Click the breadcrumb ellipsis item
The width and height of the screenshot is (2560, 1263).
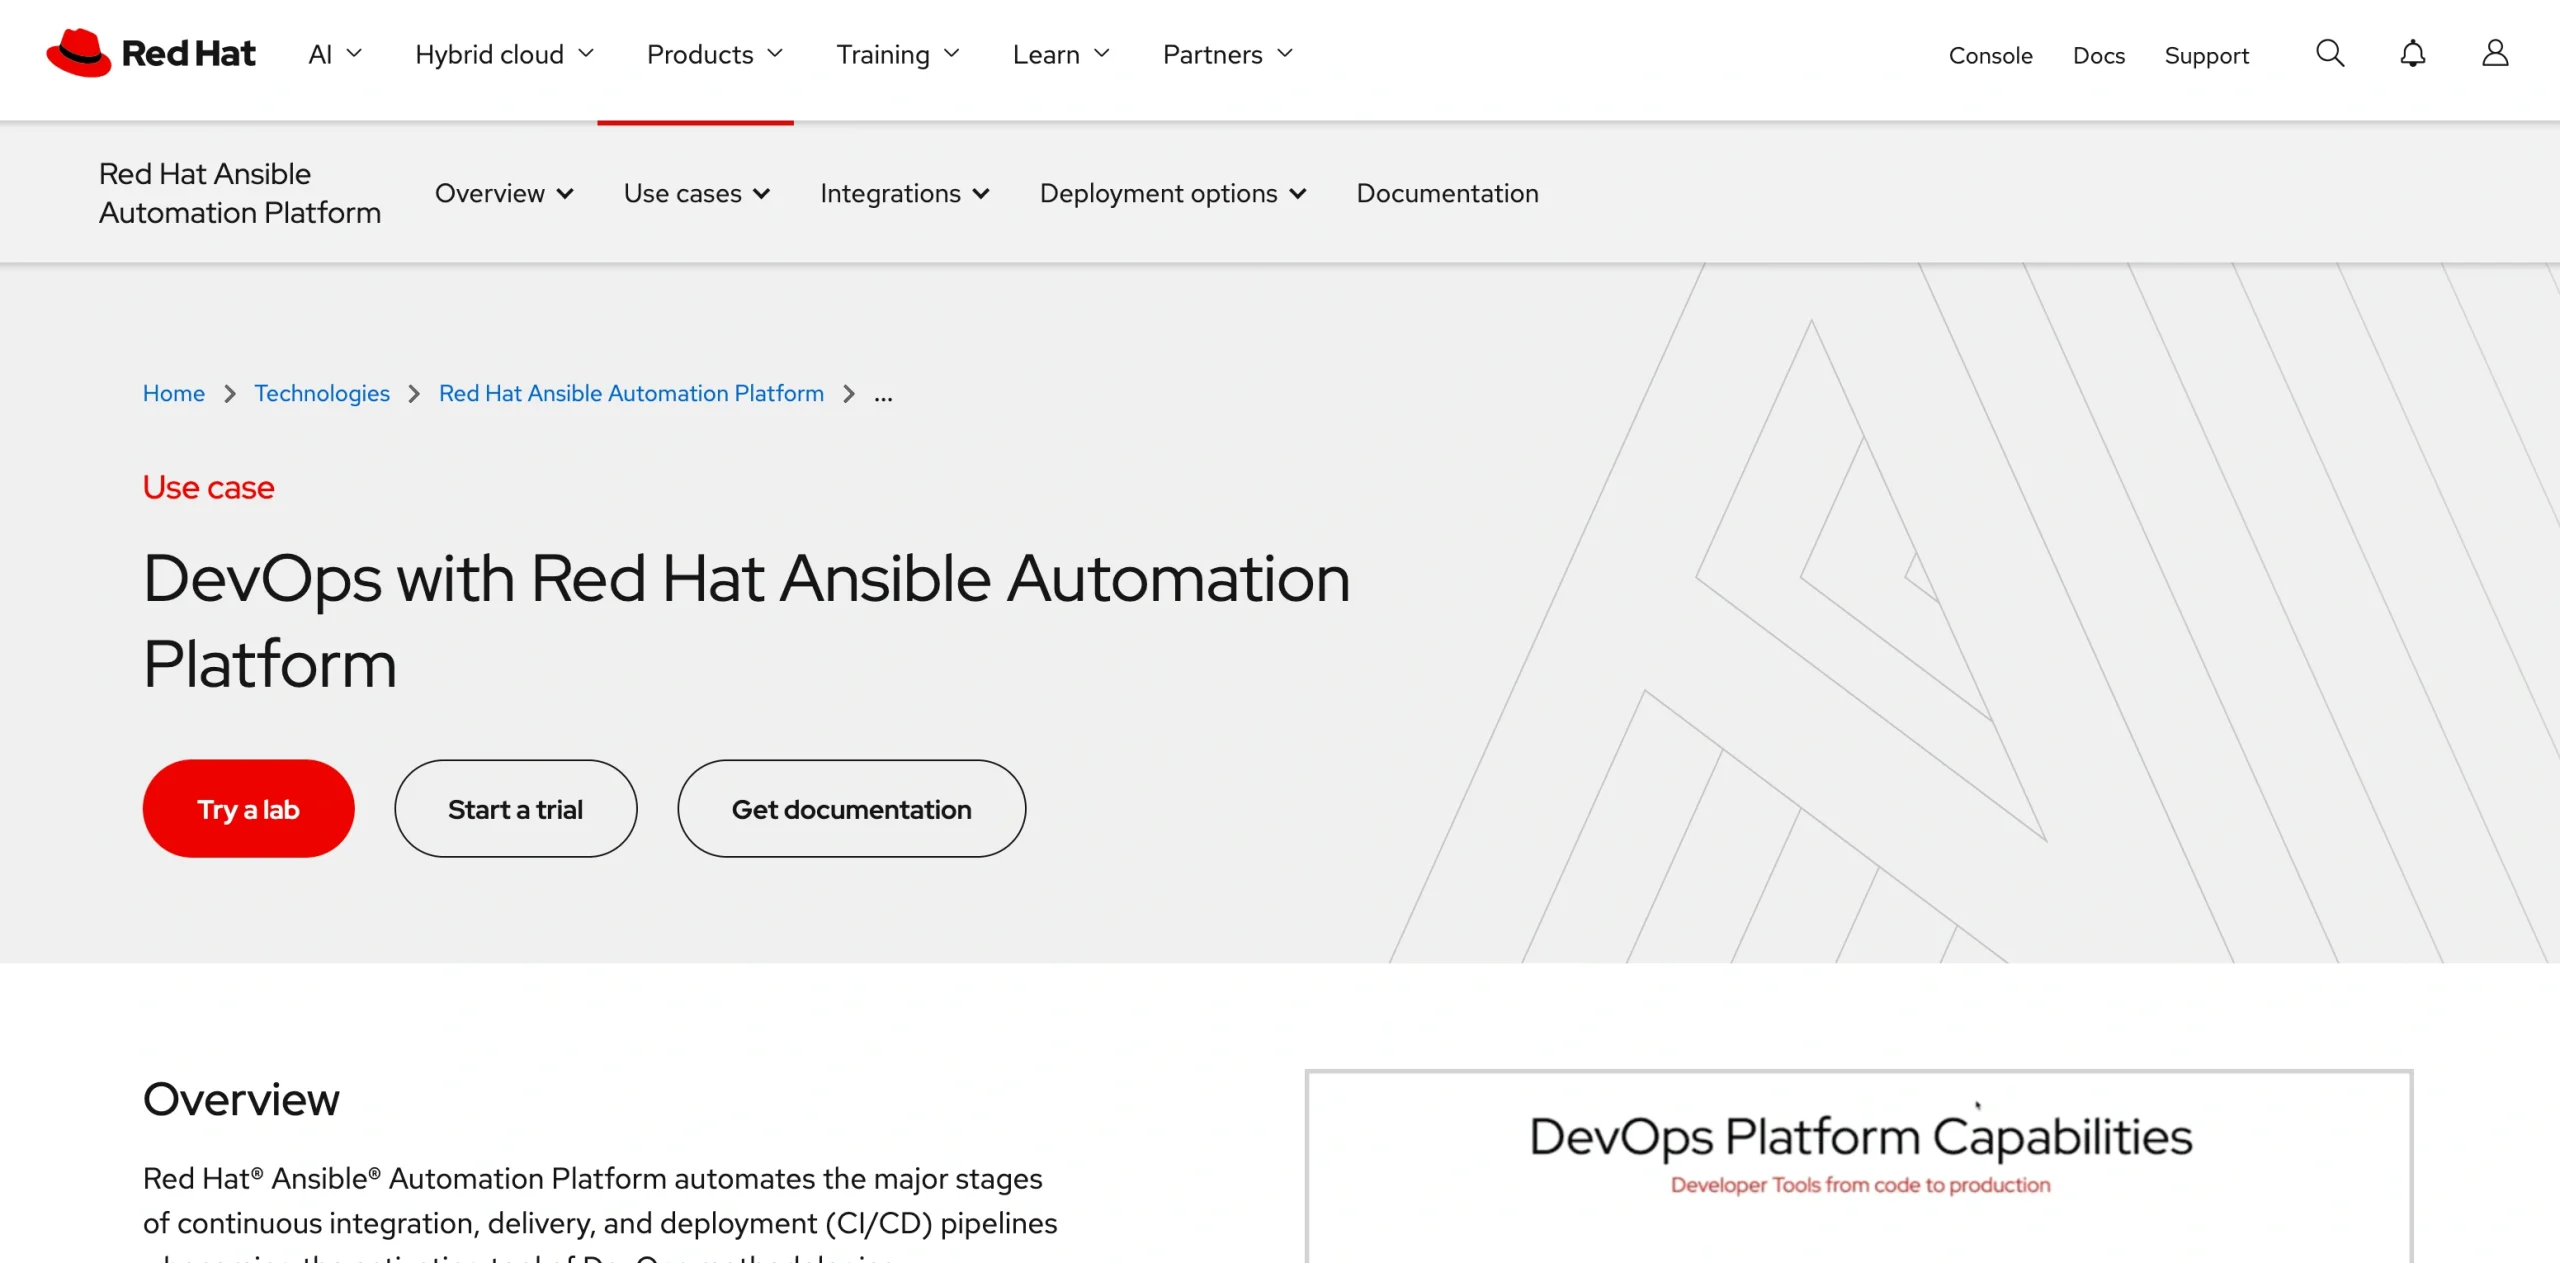tap(883, 396)
